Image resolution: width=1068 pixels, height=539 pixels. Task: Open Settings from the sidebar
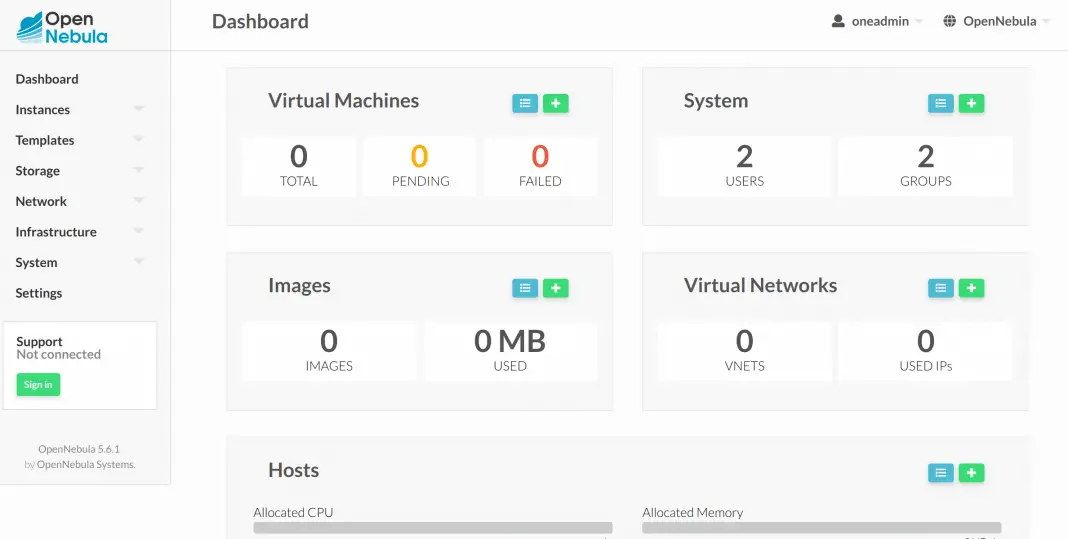tap(39, 293)
